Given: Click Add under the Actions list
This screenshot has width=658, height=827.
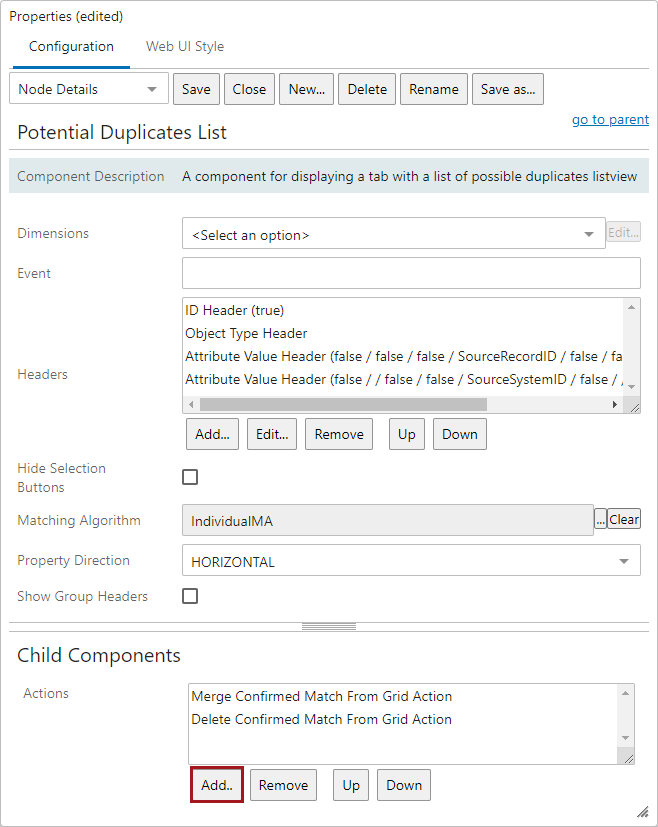Looking at the screenshot, I should [216, 785].
